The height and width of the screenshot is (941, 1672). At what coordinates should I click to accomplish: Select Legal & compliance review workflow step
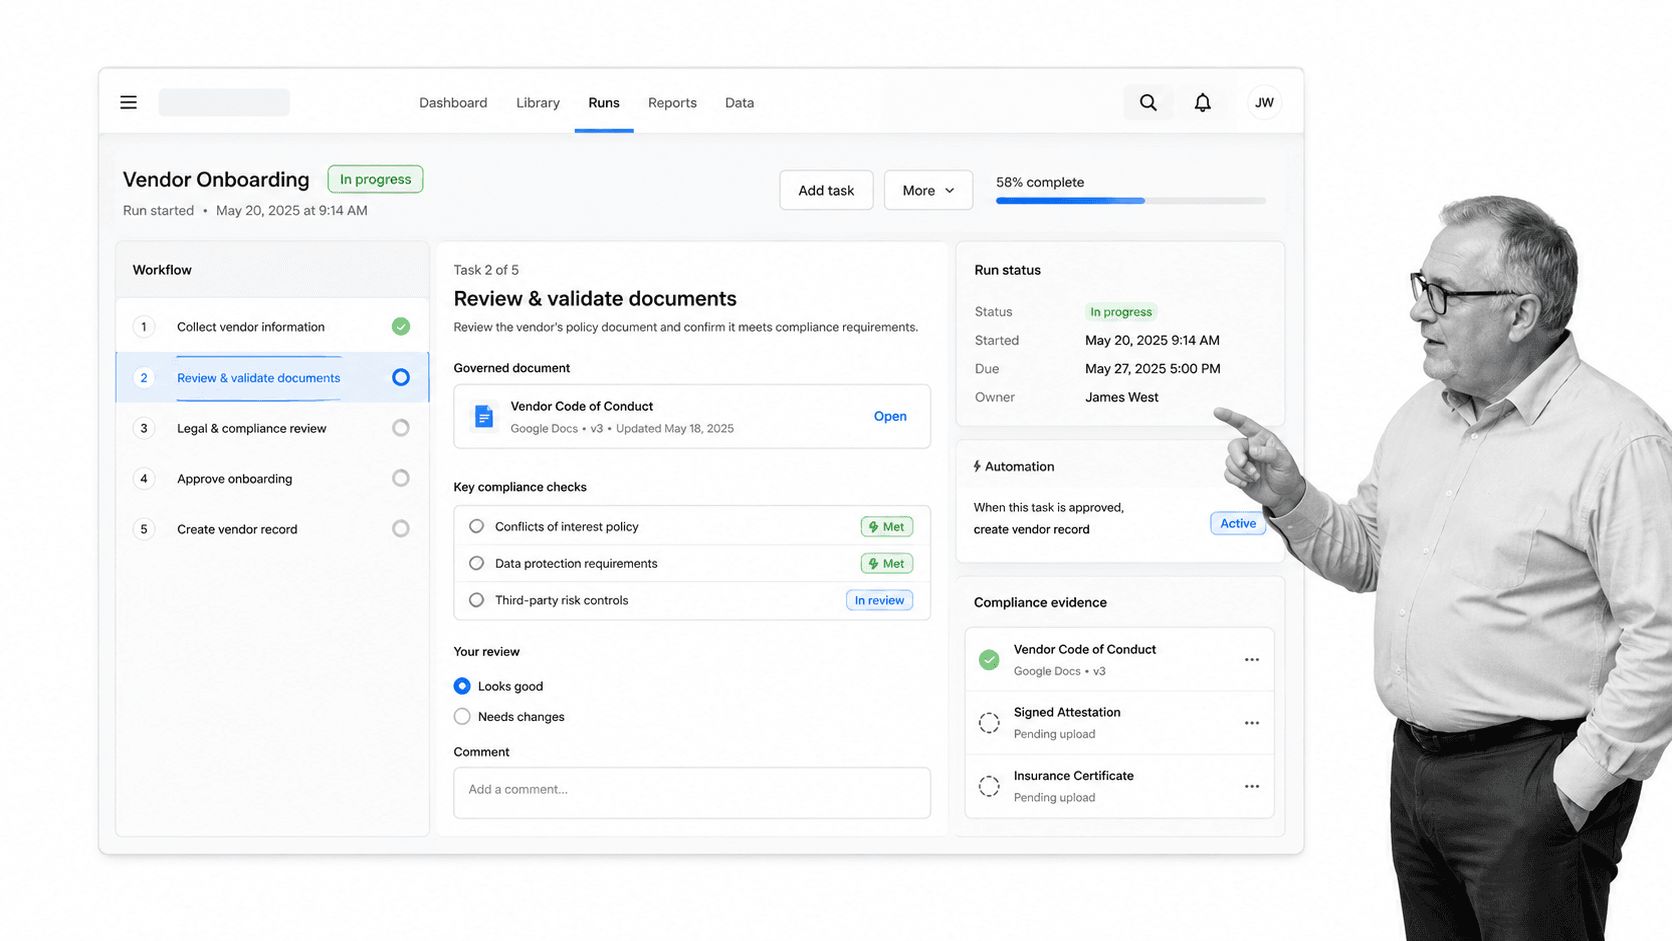point(272,428)
